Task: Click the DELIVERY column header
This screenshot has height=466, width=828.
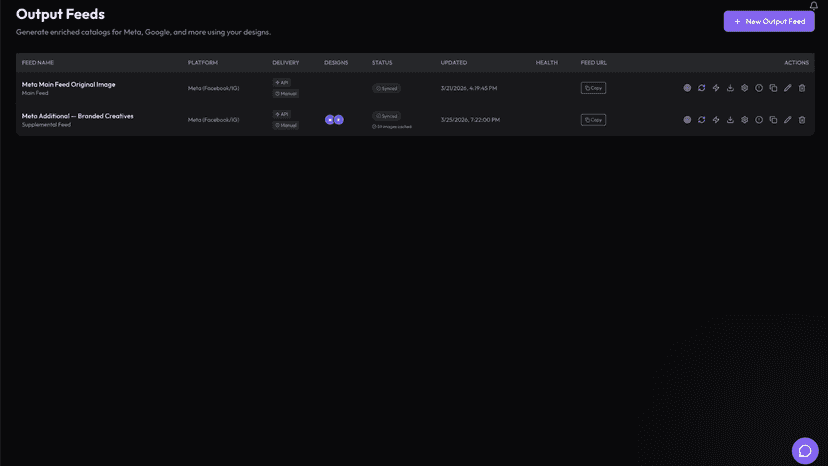Action: (286, 62)
